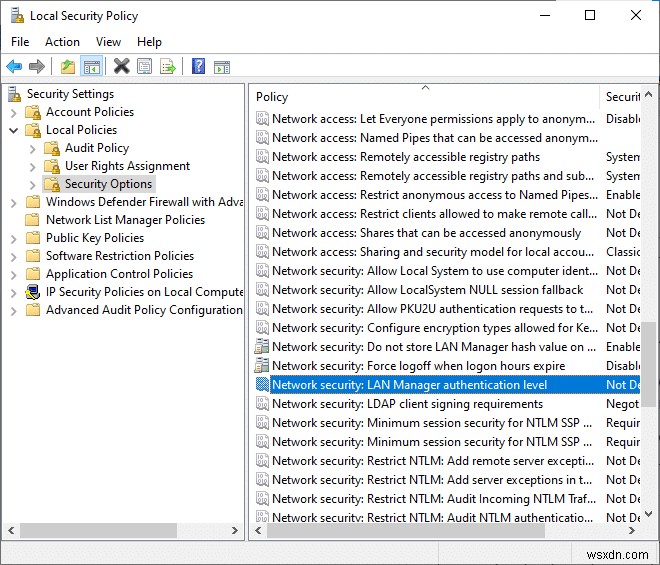This screenshot has height=565, width=660.
Task: Select Restrict NTLM: Audit Incoming NTLM Traffic
Action: click(x=434, y=498)
